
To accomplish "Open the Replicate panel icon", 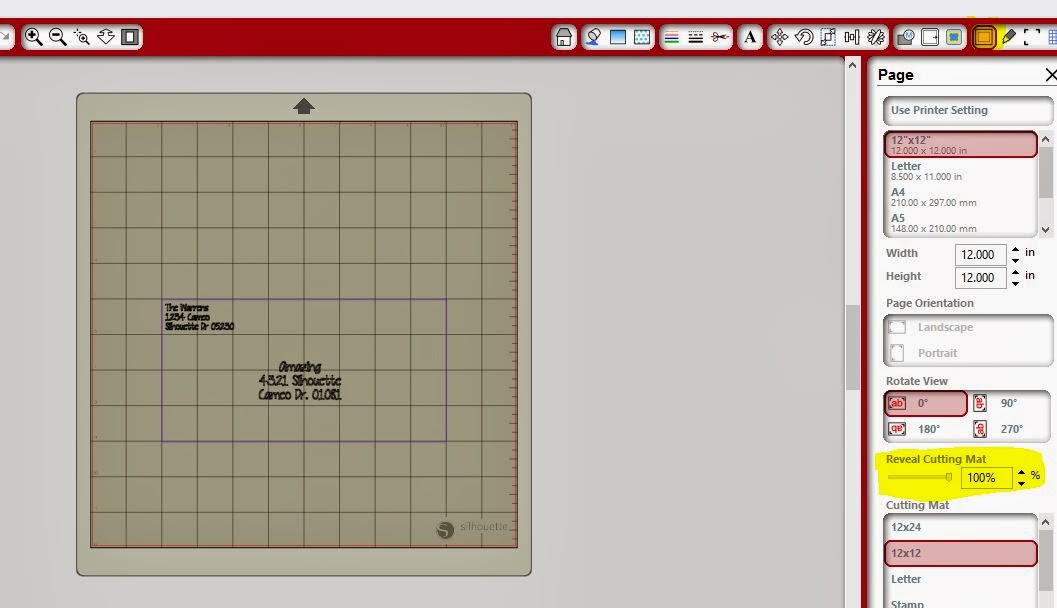I will pyautogui.click(x=876, y=37).
